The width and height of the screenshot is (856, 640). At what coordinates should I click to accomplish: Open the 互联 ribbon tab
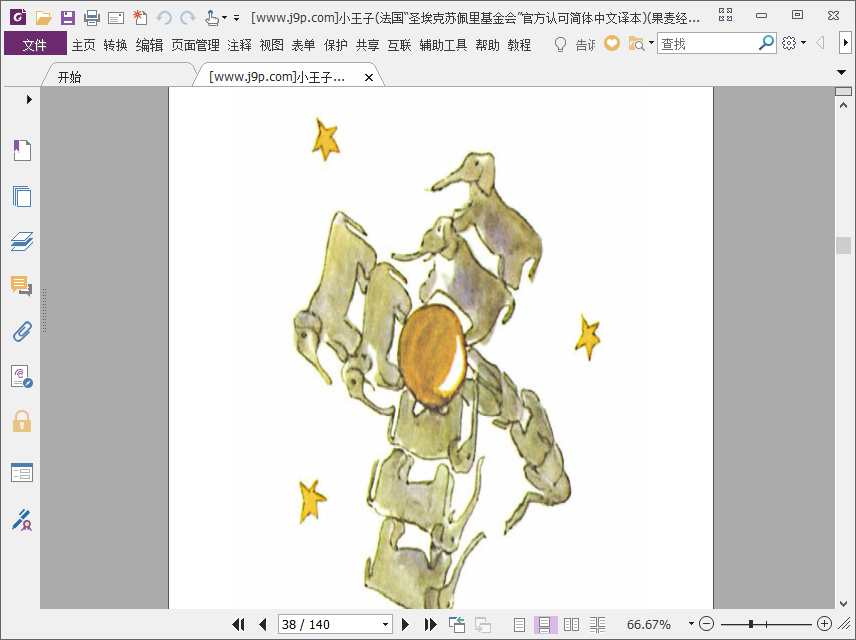399,45
